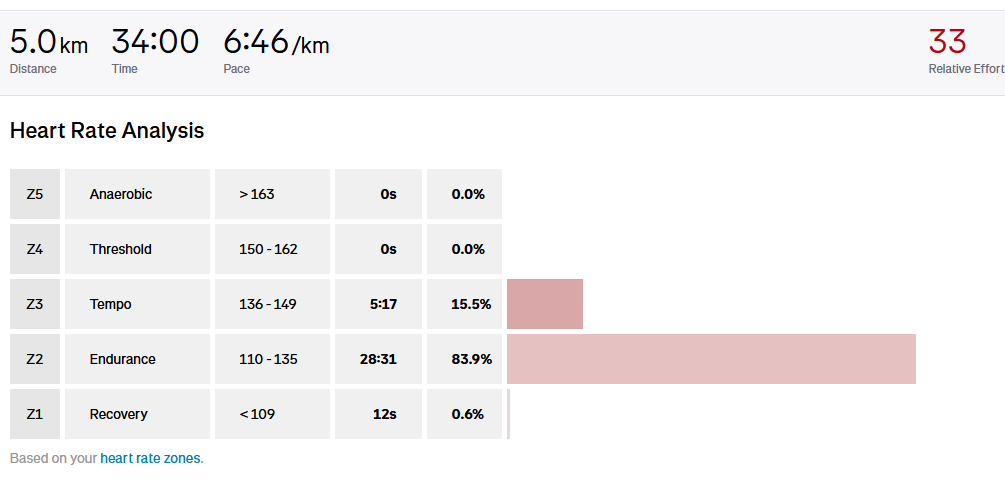Click the Relative Effort score 33
The image size is (1005, 484).
pyautogui.click(x=947, y=42)
